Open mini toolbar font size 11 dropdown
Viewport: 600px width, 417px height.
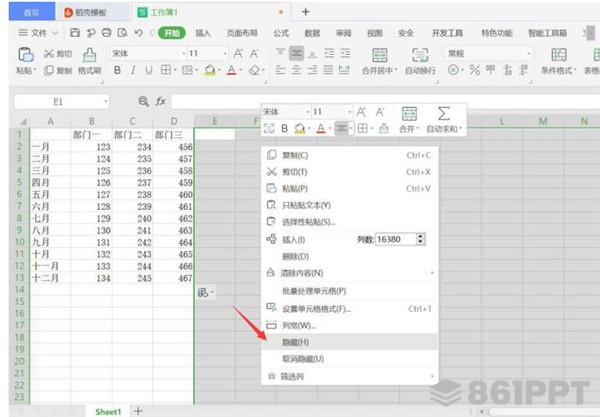click(x=349, y=112)
